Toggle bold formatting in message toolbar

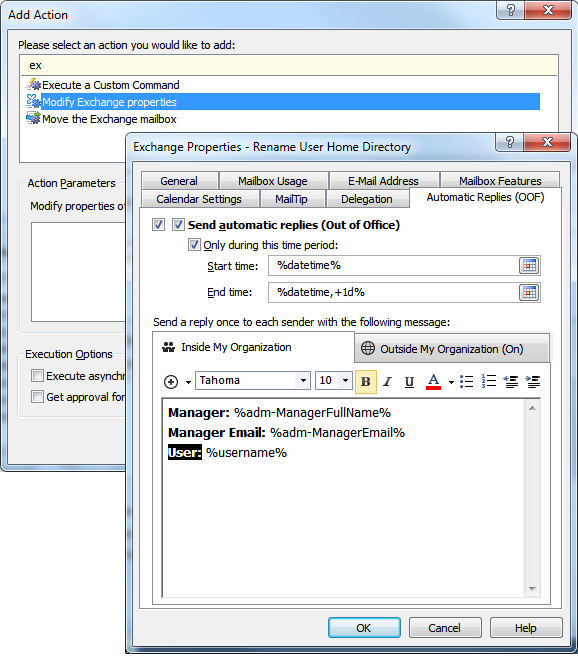click(x=366, y=382)
